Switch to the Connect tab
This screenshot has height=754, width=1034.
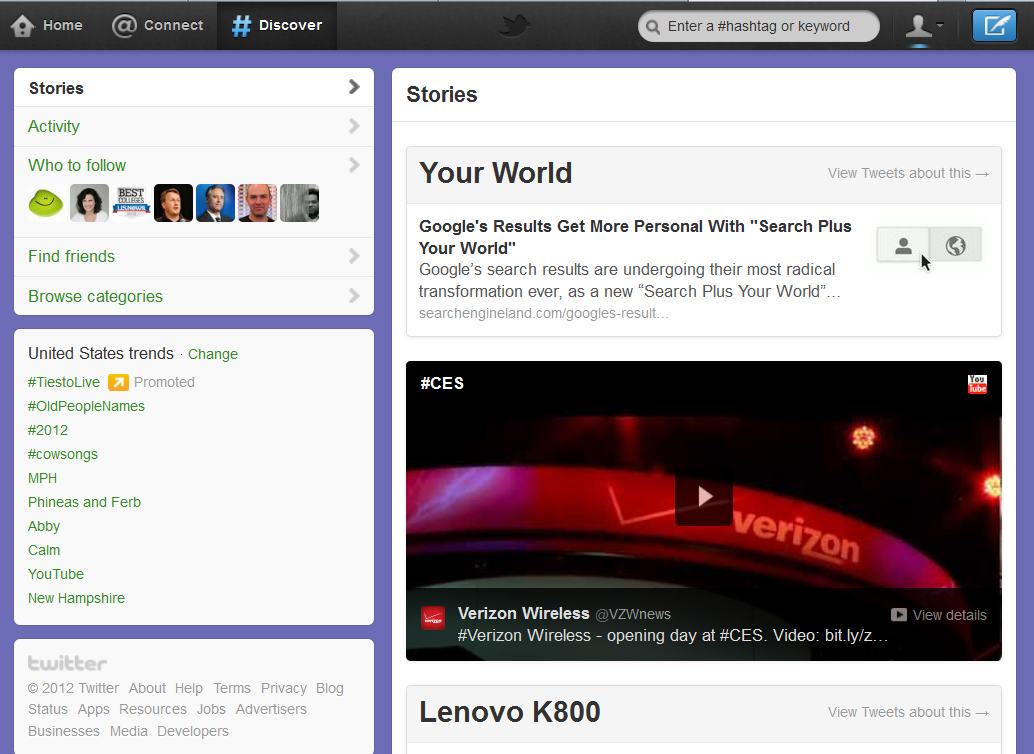[157, 25]
